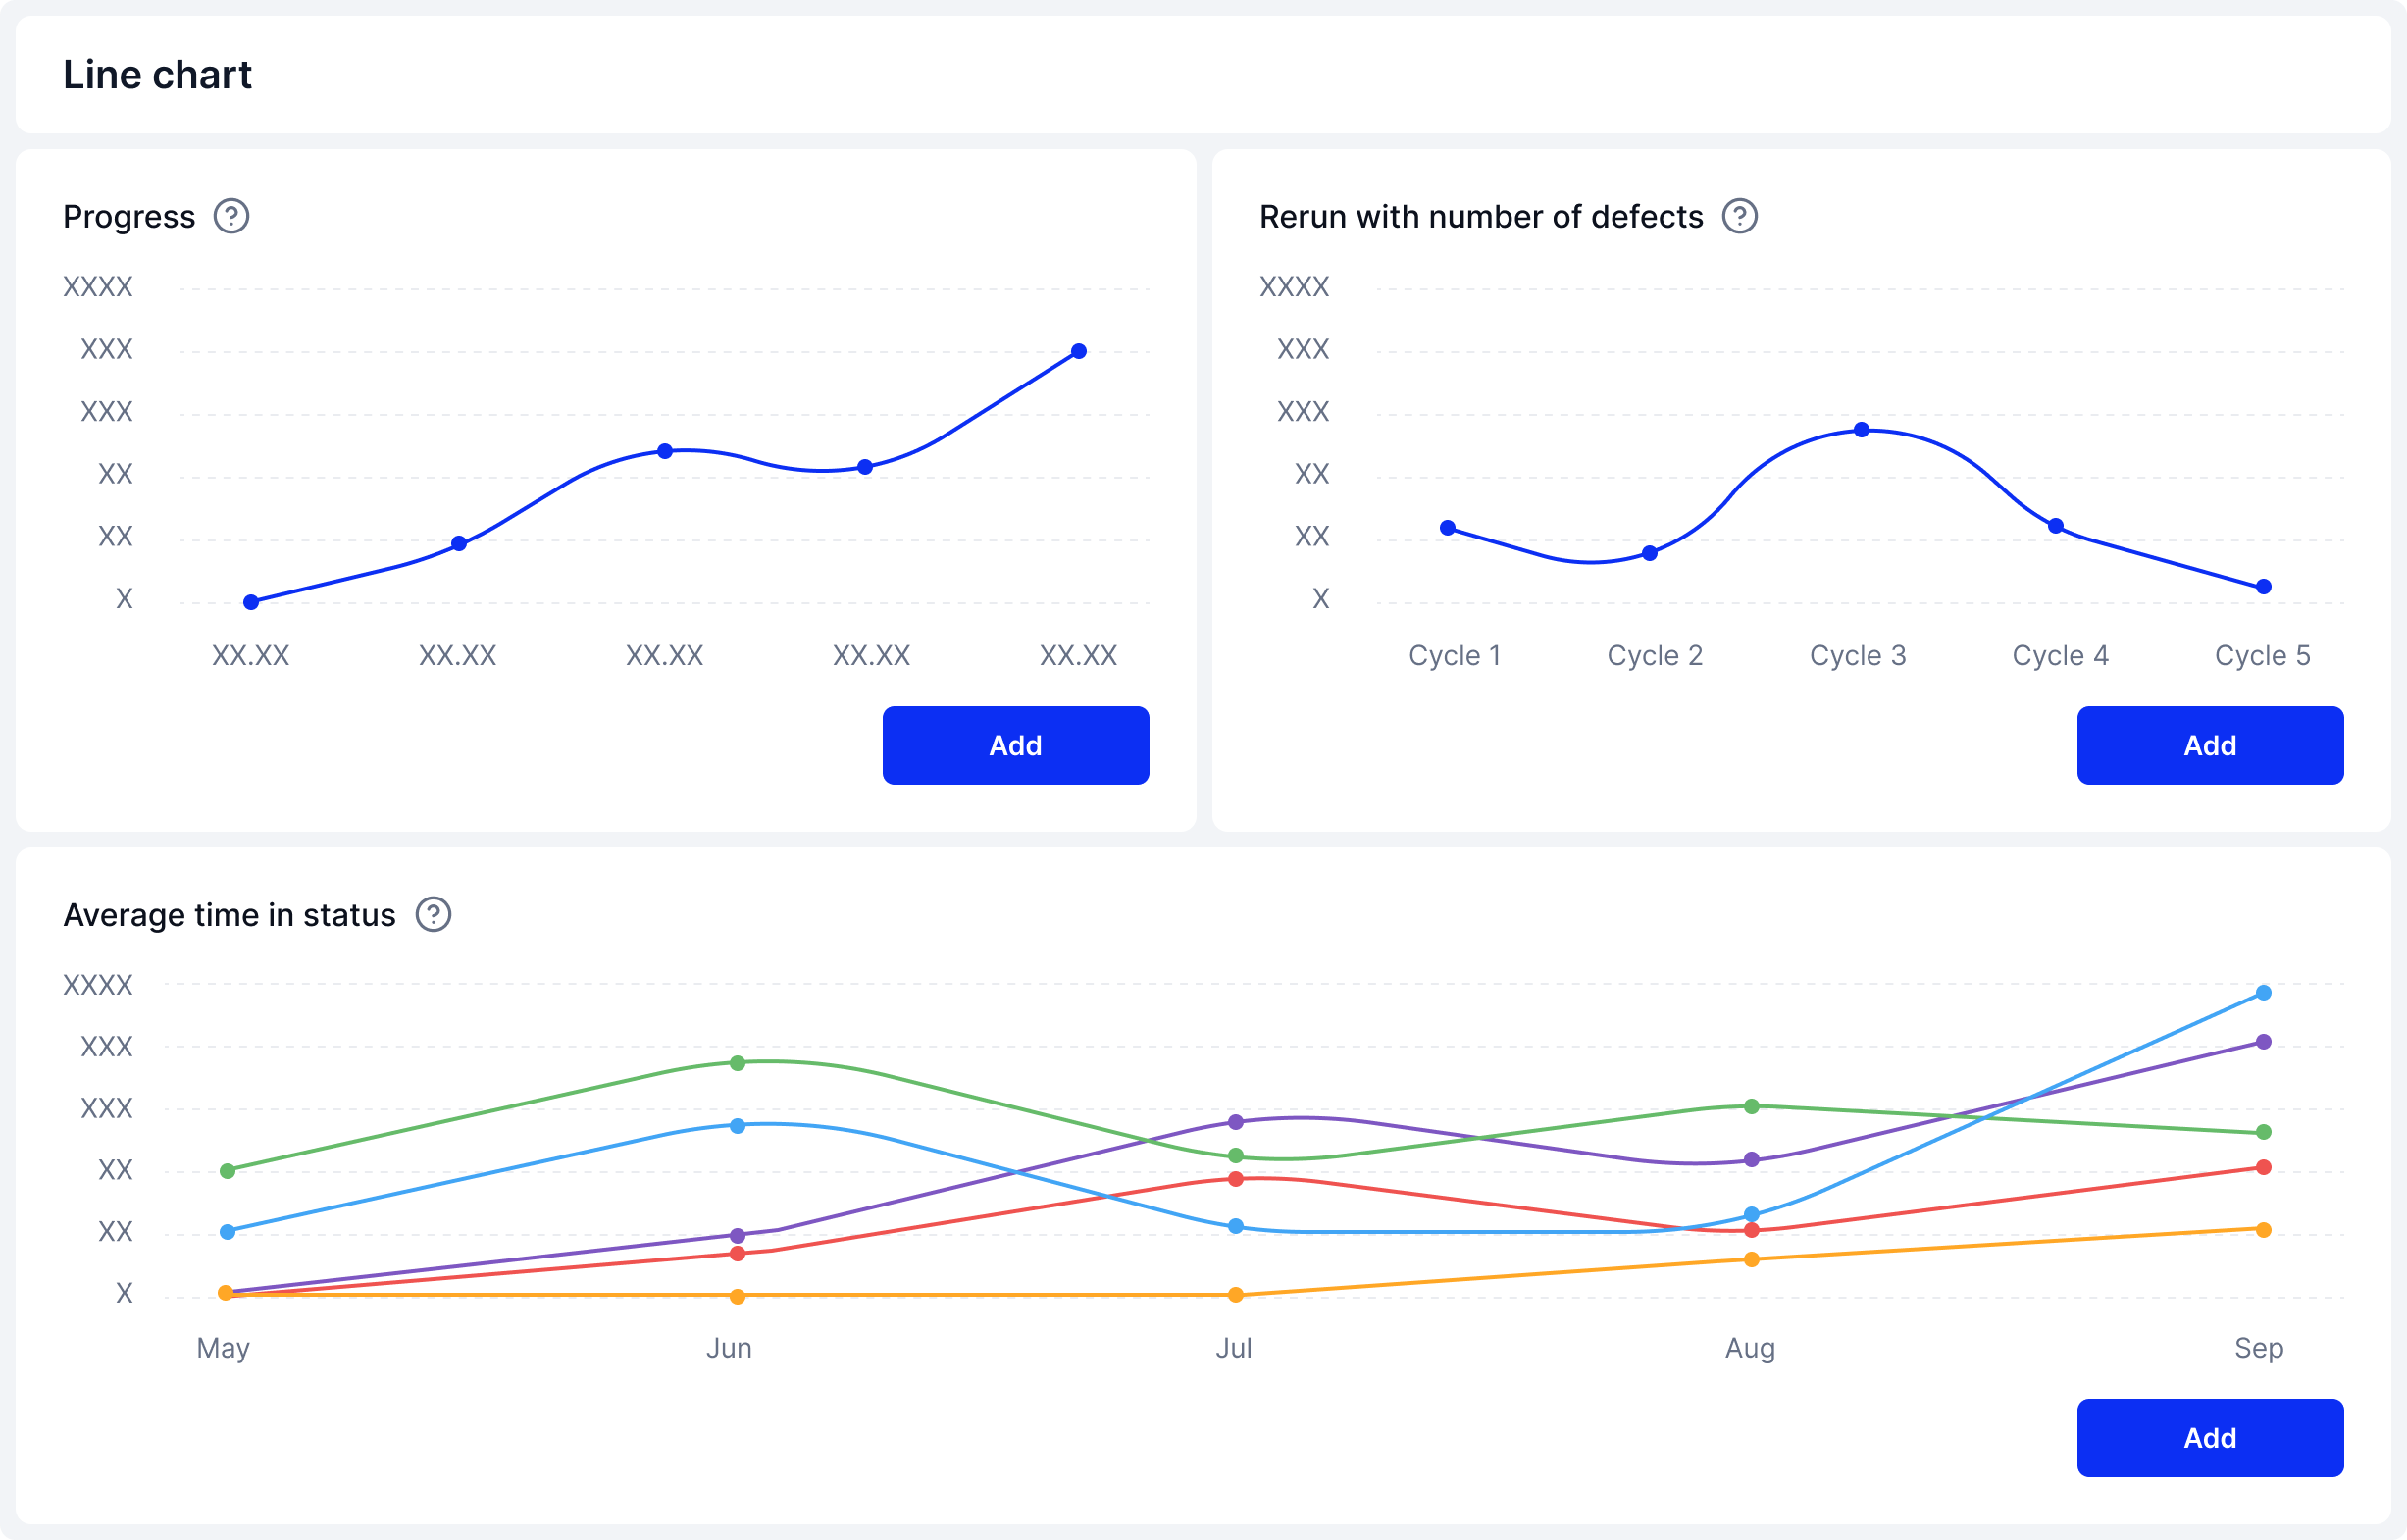This screenshot has height=1540, width=2407.
Task: Click help icon beside Rerun with number of defects
Action: pyautogui.click(x=1739, y=216)
